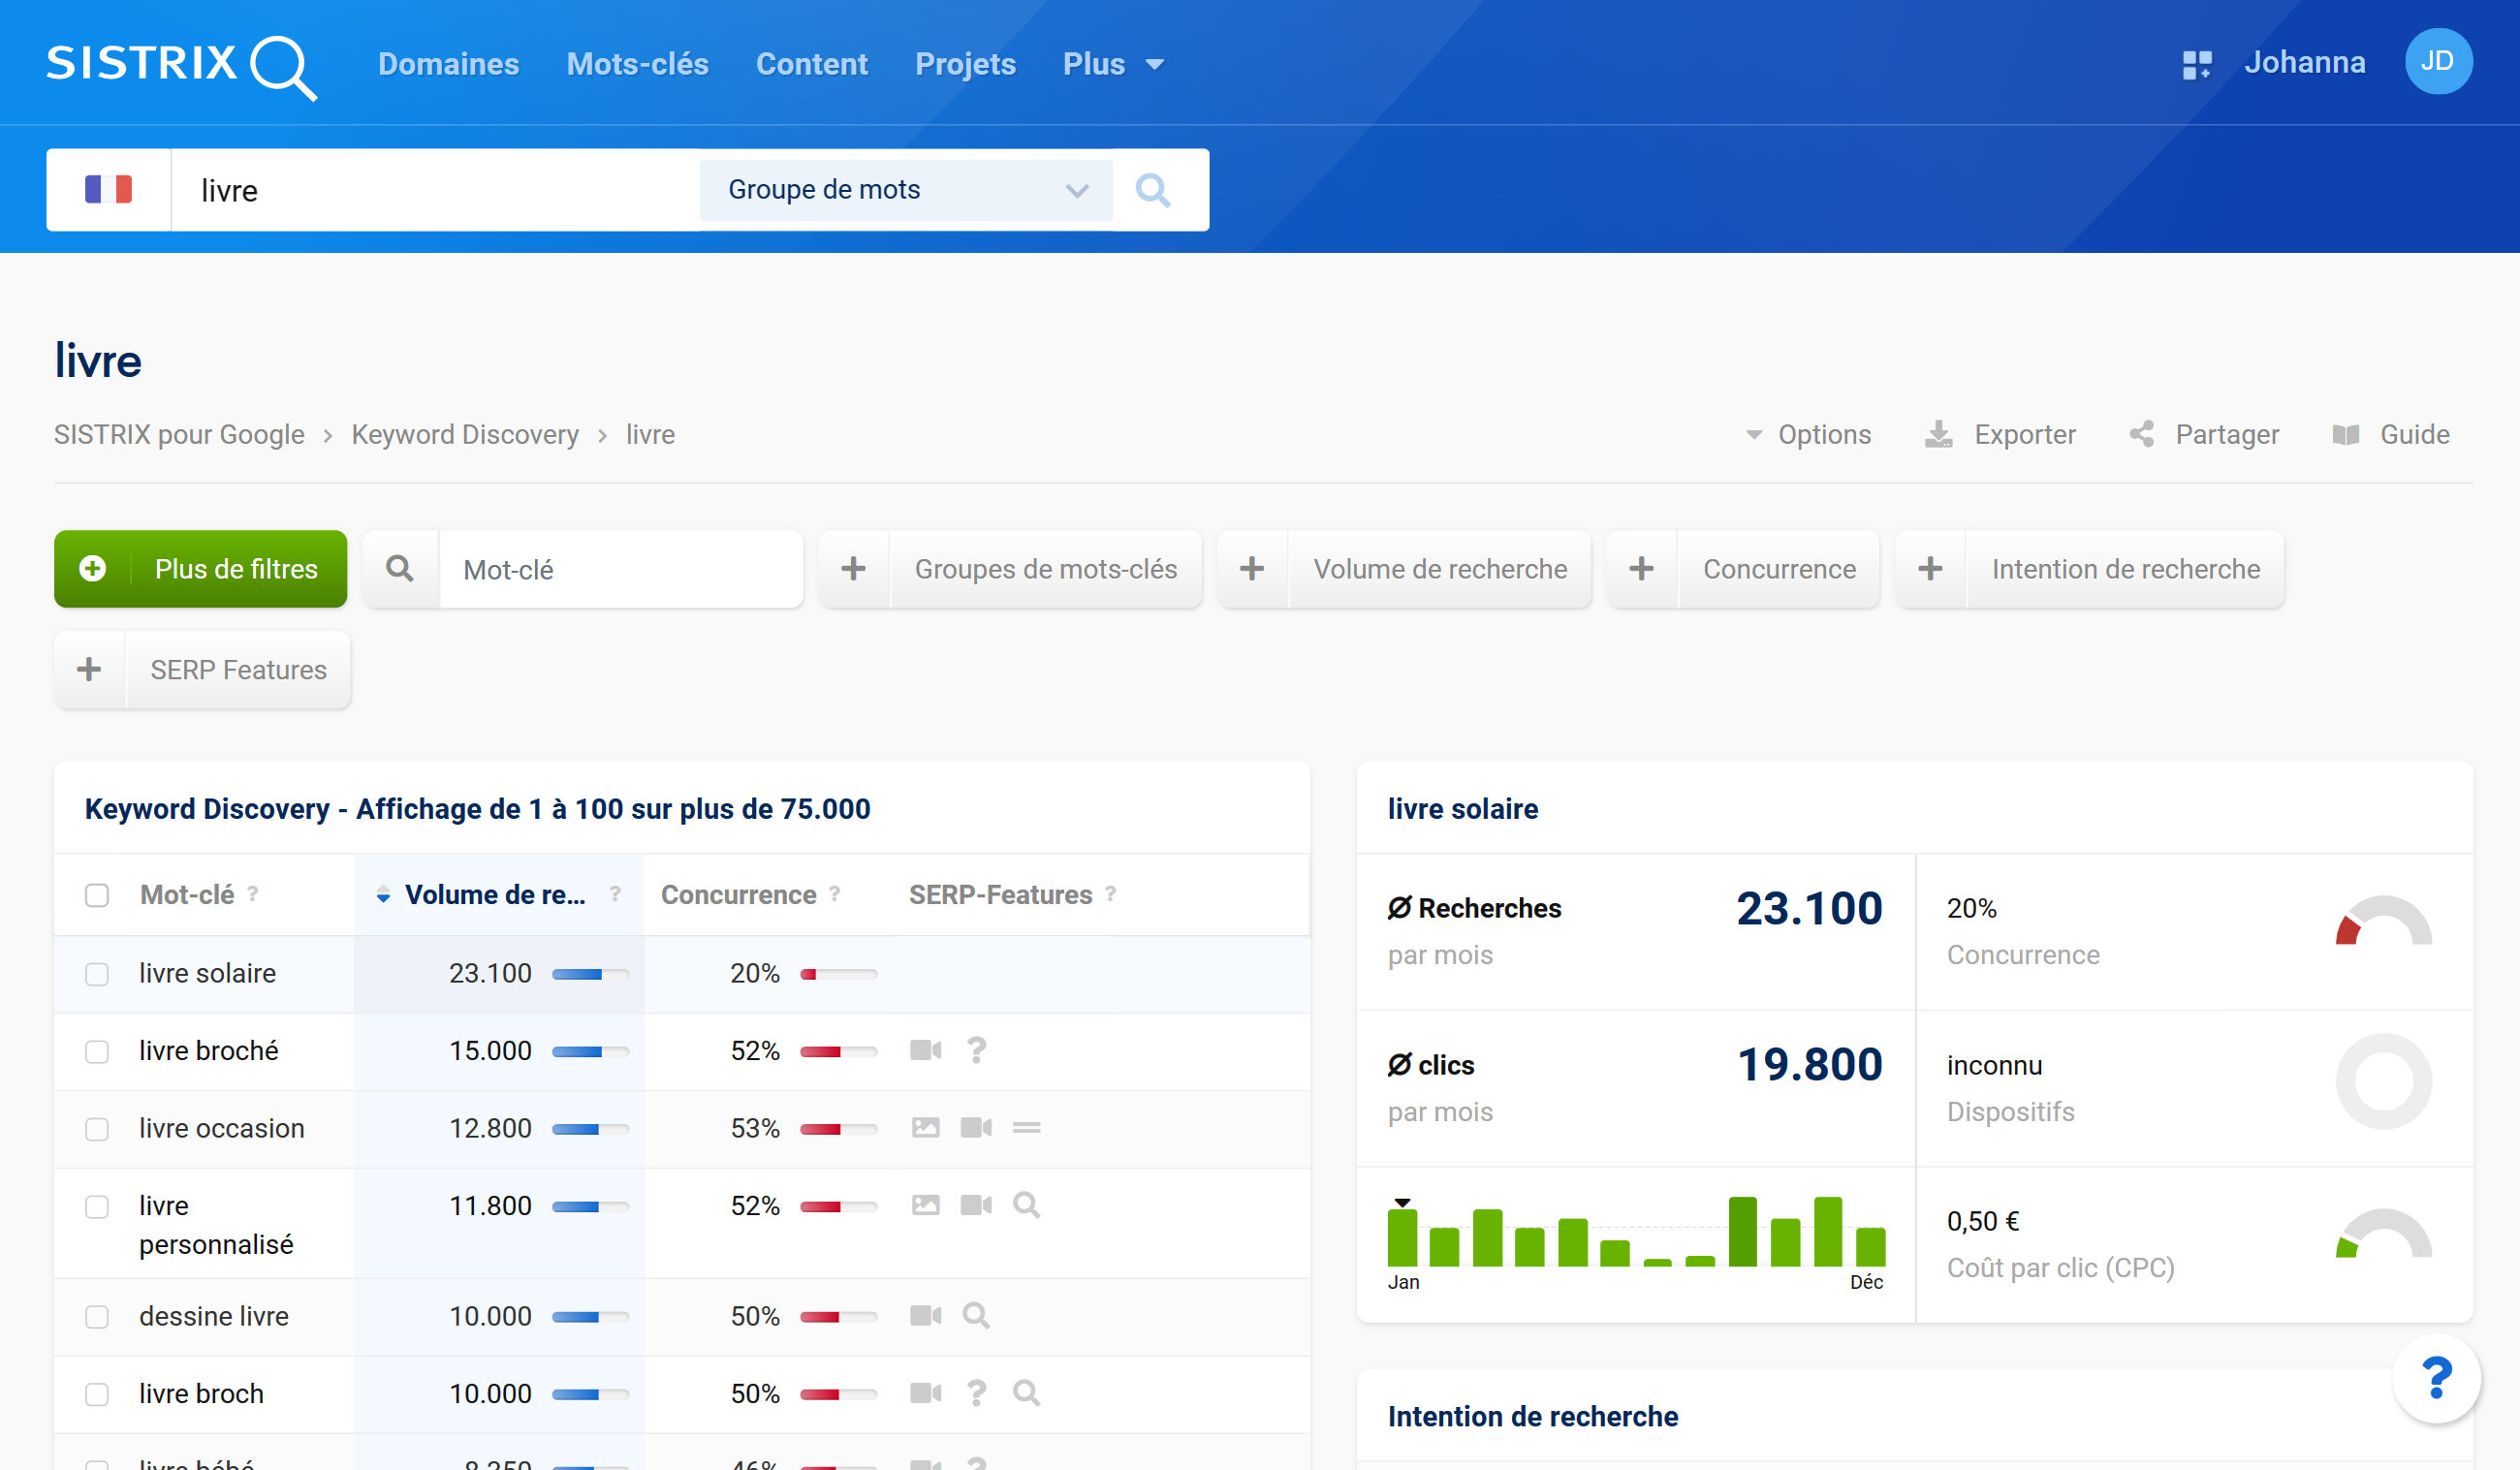
Task: Toggle checkbox for livre solaire row
Action: [x=96, y=973]
